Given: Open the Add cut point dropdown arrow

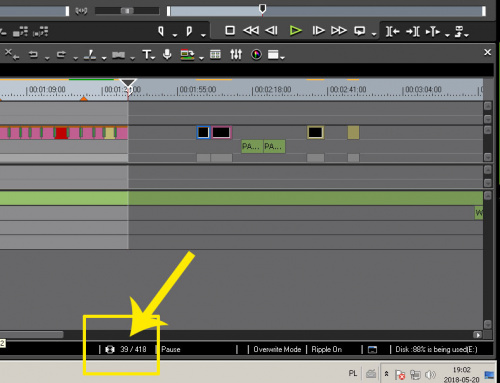Looking at the screenshot, I should pyautogui.click(x=104, y=58).
